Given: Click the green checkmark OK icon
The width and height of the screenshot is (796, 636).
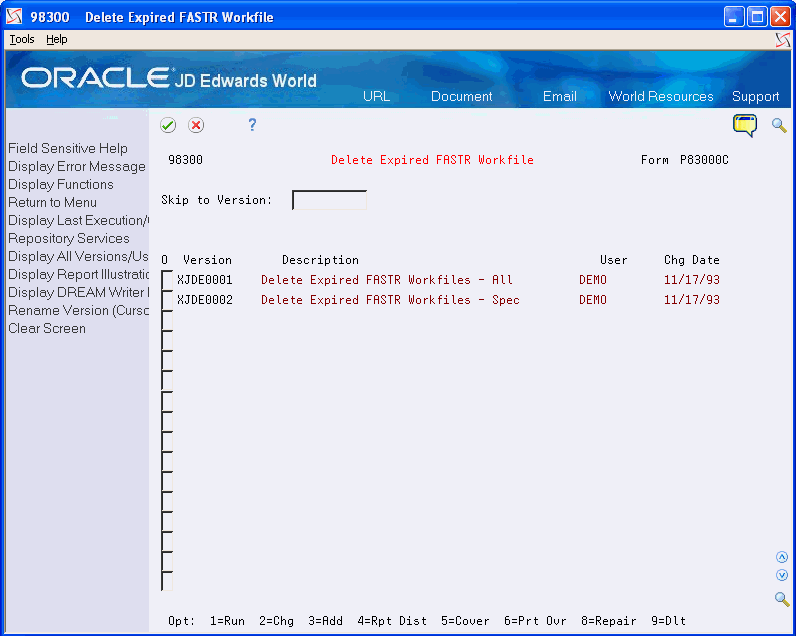Looking at the screenshot, I should 168,125.
